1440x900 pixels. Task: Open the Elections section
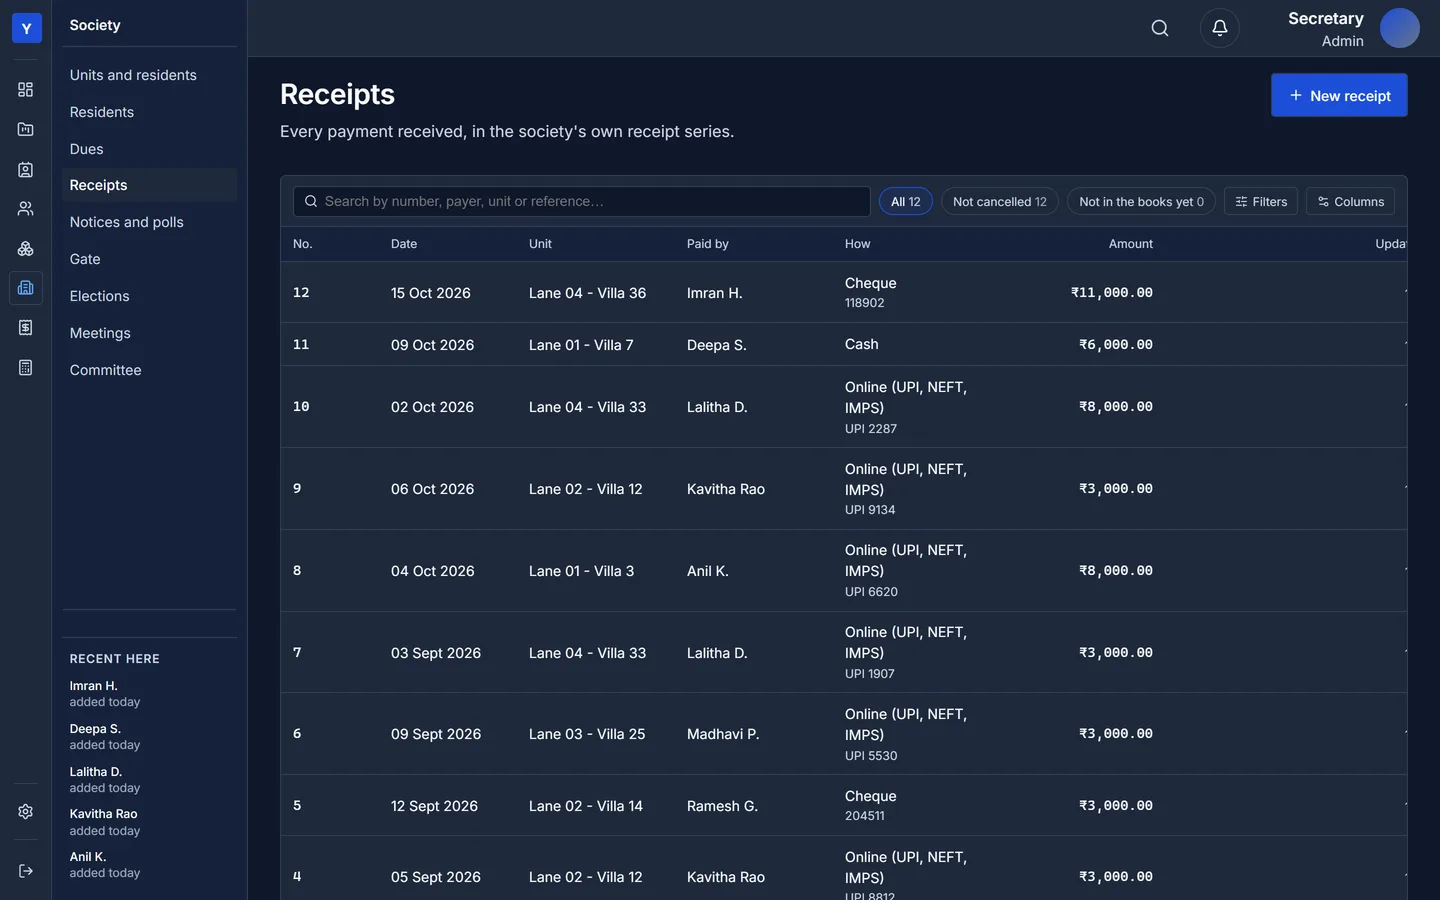[x=149, y=296]
